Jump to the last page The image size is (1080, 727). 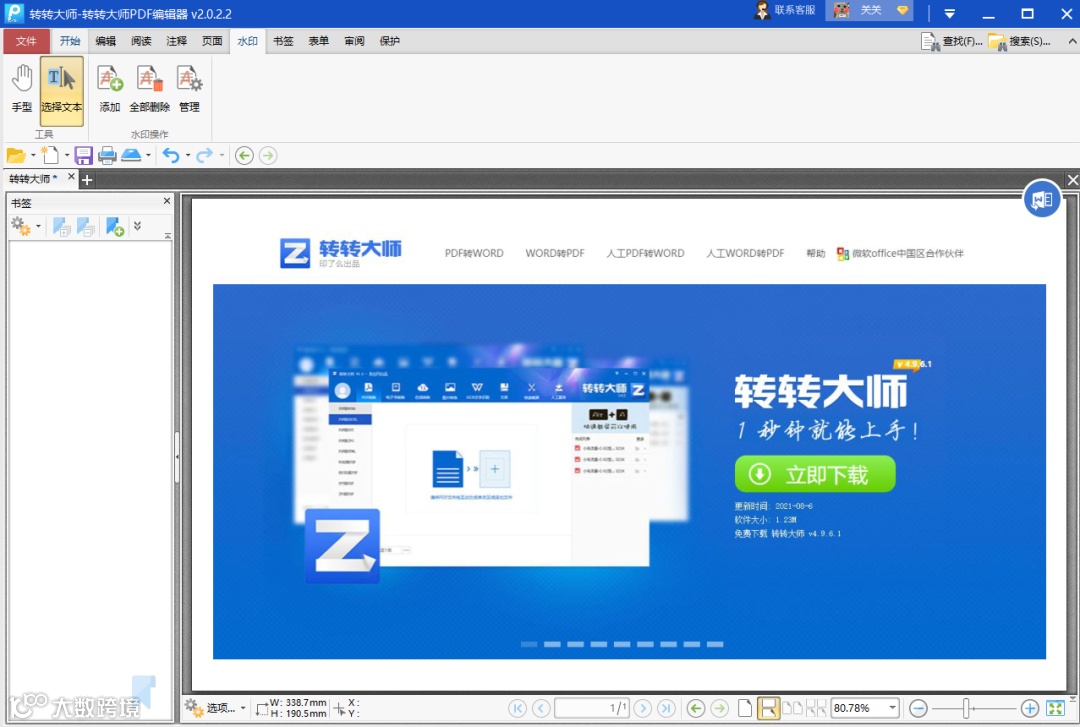667,708
